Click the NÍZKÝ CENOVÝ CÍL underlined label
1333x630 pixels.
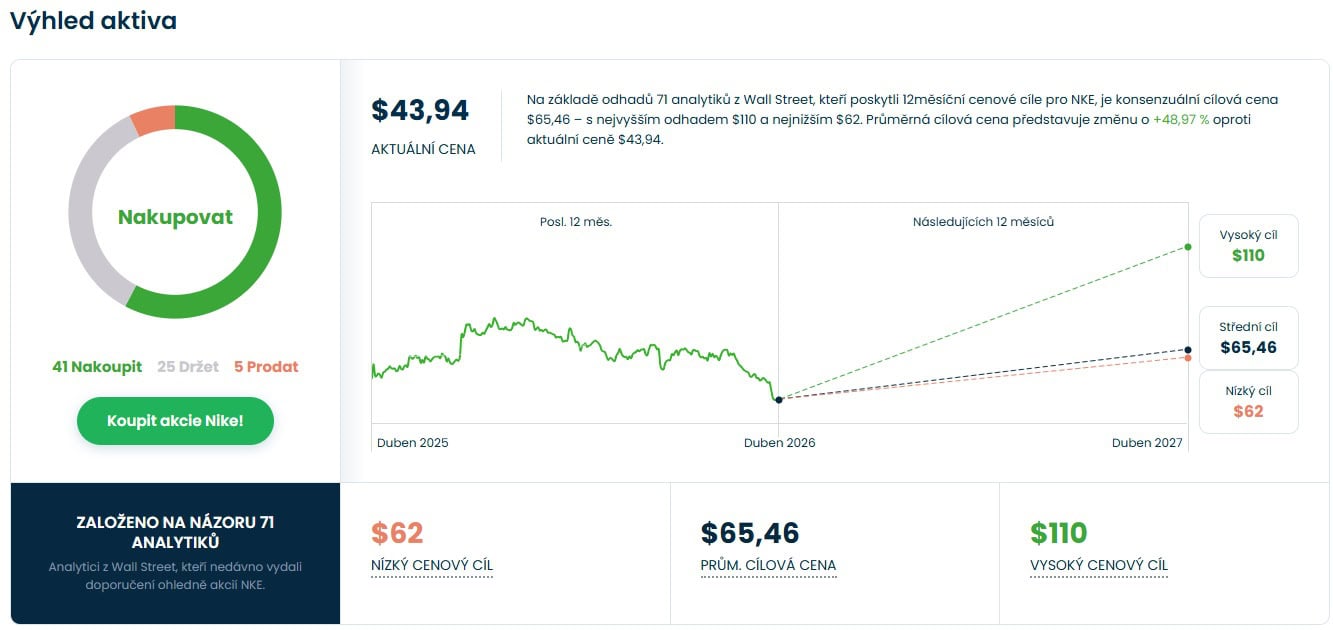(432, 566)
